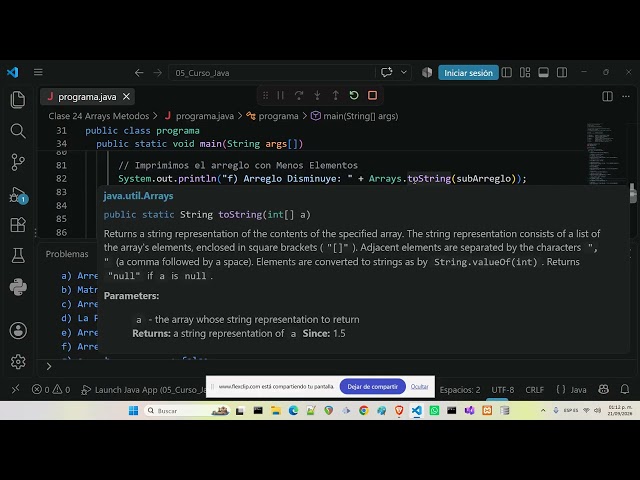Open the Copilot chat icon
The image size is (640, 480).
(x=387, y=72)
